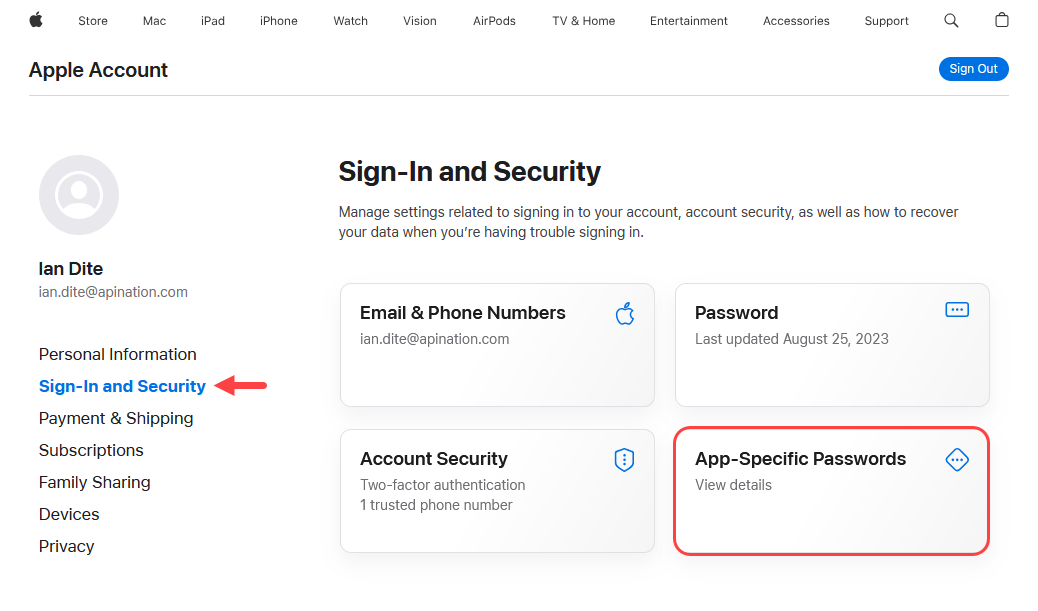Select Payment & Shipping in sidebar
The height and width of the screenshot is (611, 1038).
[x=116, y=418]
